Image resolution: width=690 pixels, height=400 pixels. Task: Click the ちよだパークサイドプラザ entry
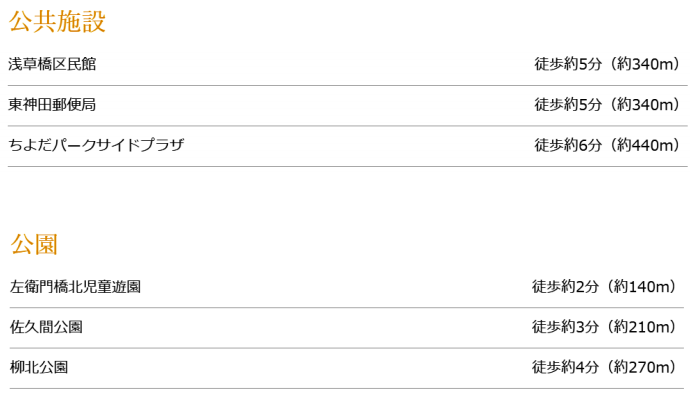[96, 145]
